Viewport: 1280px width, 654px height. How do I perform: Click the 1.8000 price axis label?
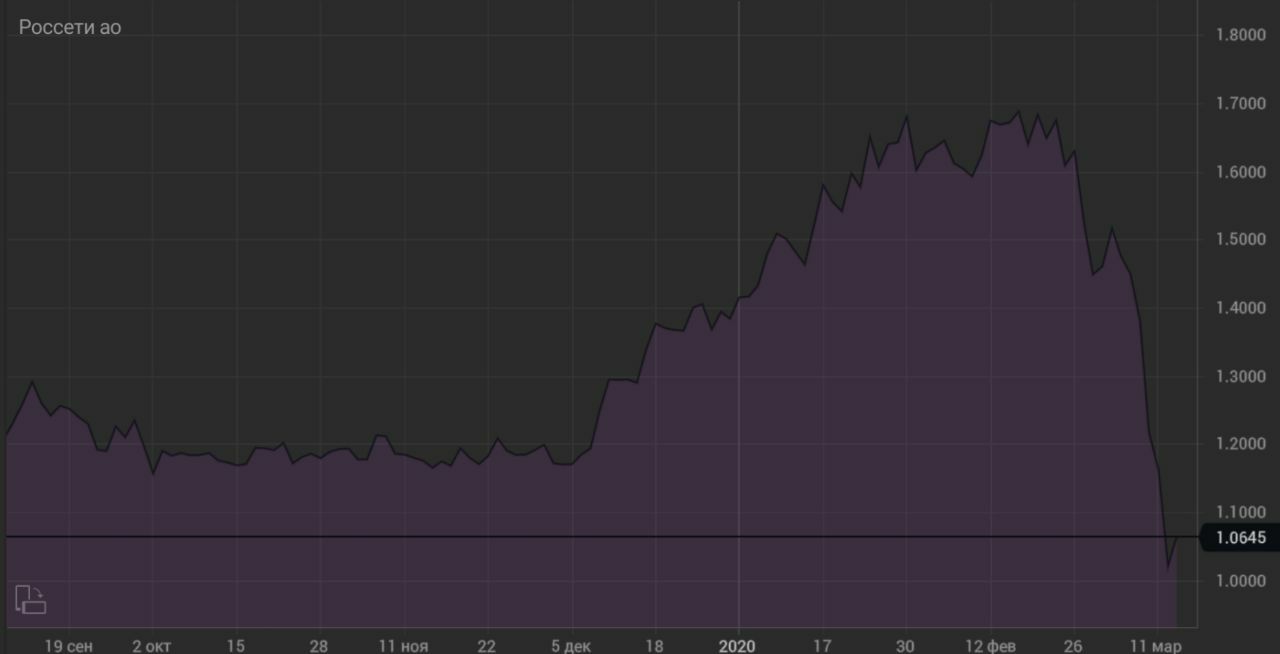point(1241,35)
